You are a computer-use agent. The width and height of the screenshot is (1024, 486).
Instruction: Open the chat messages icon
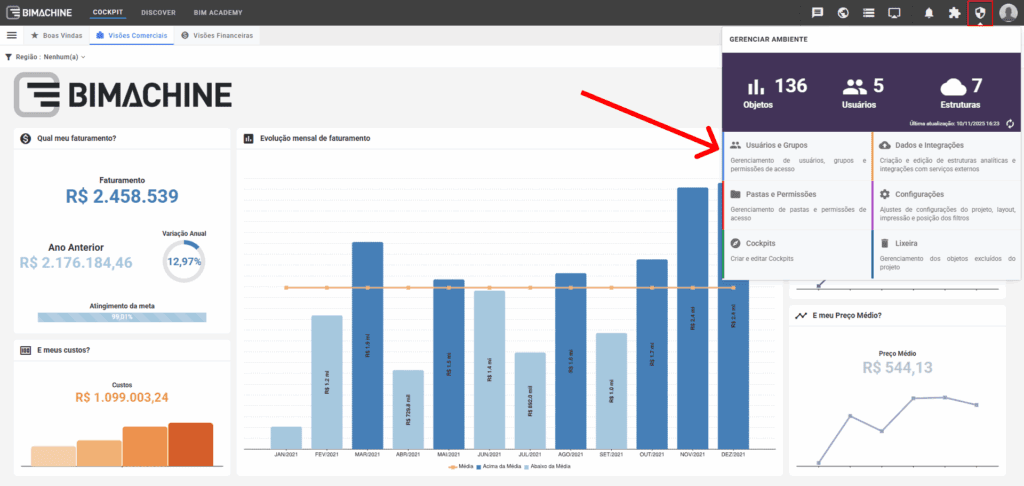coord(817,13)
